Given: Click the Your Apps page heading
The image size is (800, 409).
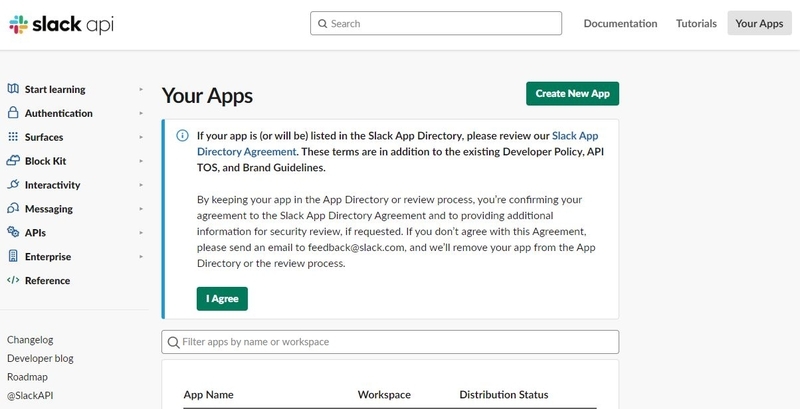Looking at the screenshot, I should tap(207, 95).
